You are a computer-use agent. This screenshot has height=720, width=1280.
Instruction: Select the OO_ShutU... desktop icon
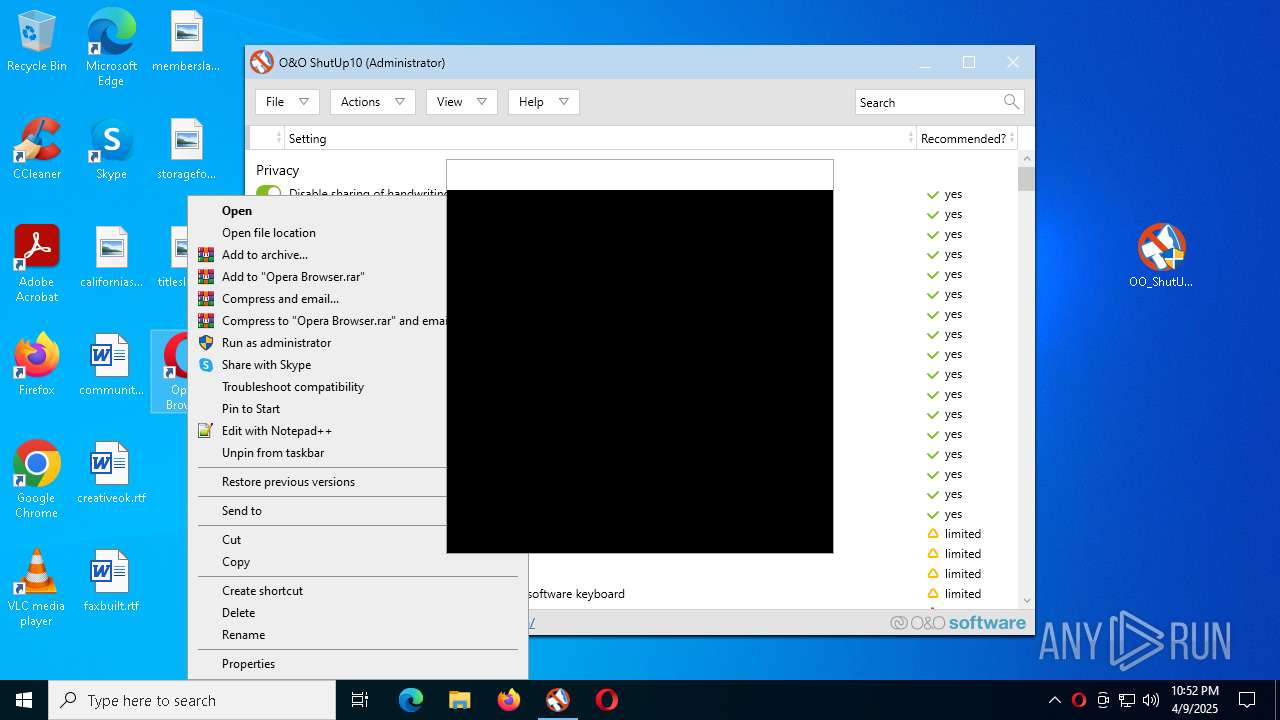(x=1161, y=256)
